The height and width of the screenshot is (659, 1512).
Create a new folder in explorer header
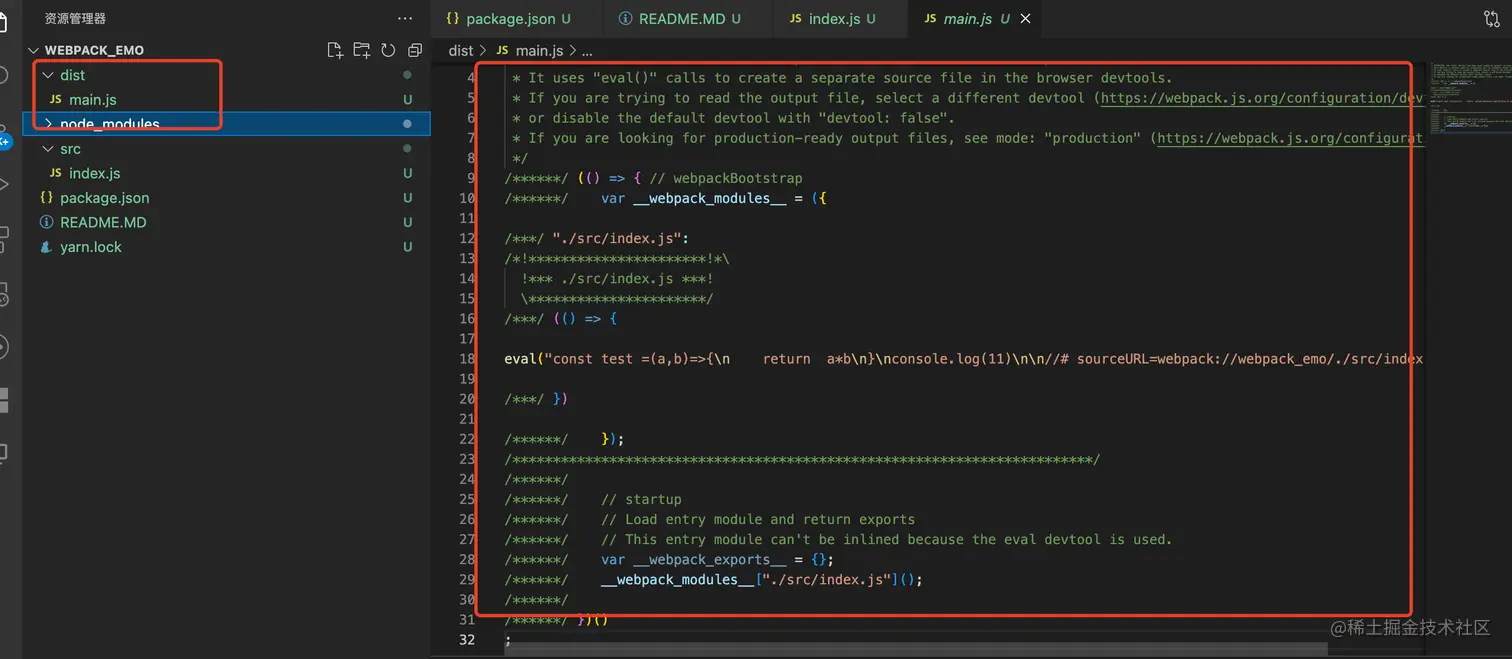(x=362, y=50)
